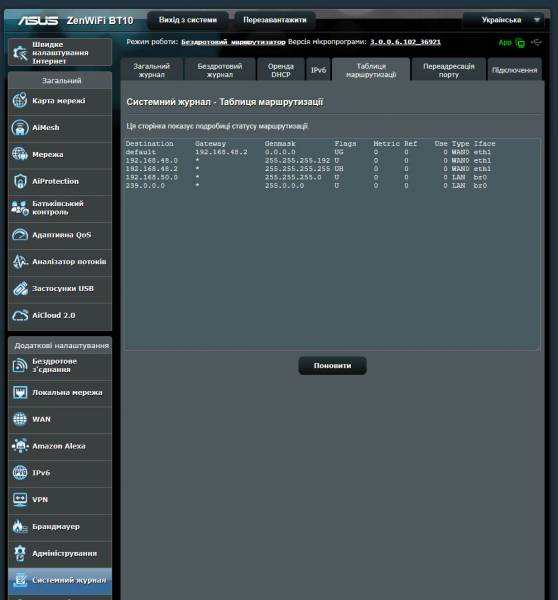558x600 pixels.
Task: Click the Iface column header
Action: pos(485,144)
